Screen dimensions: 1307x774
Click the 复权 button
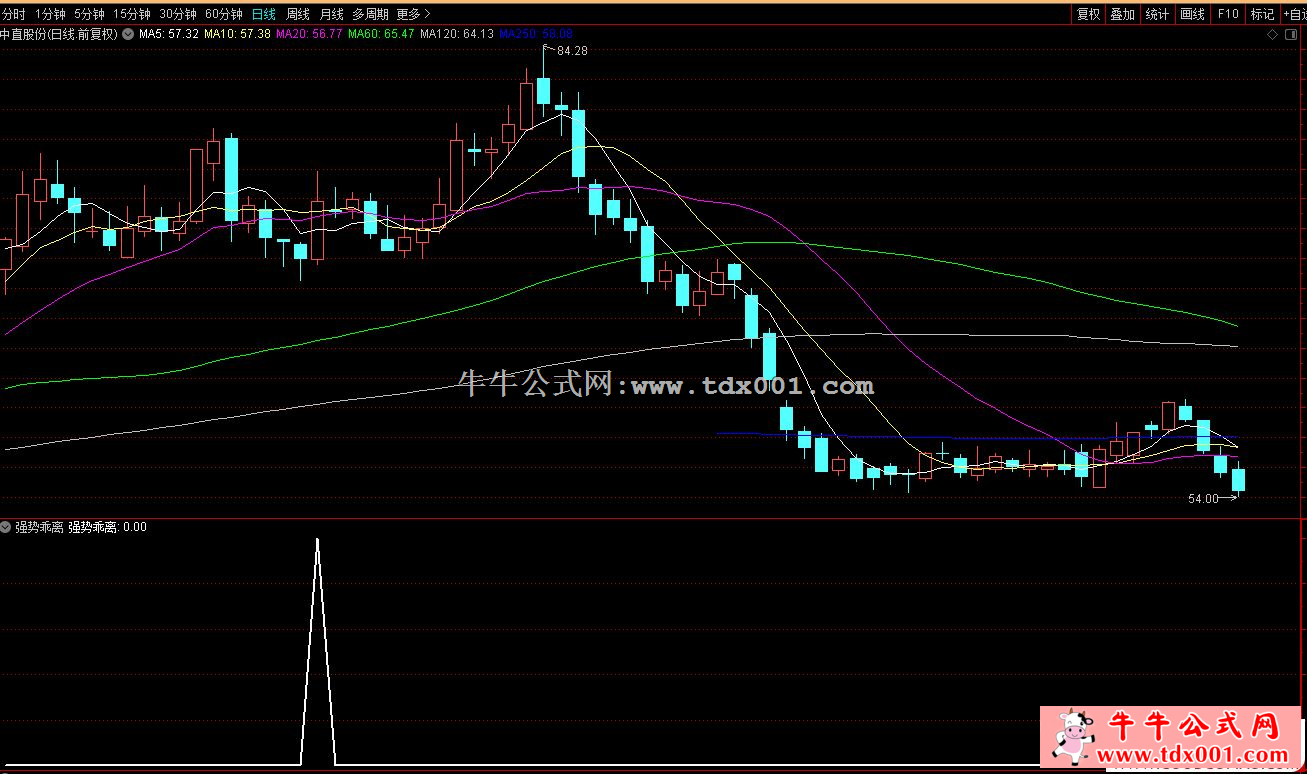pyautogui.click(x=1088, y=14)
